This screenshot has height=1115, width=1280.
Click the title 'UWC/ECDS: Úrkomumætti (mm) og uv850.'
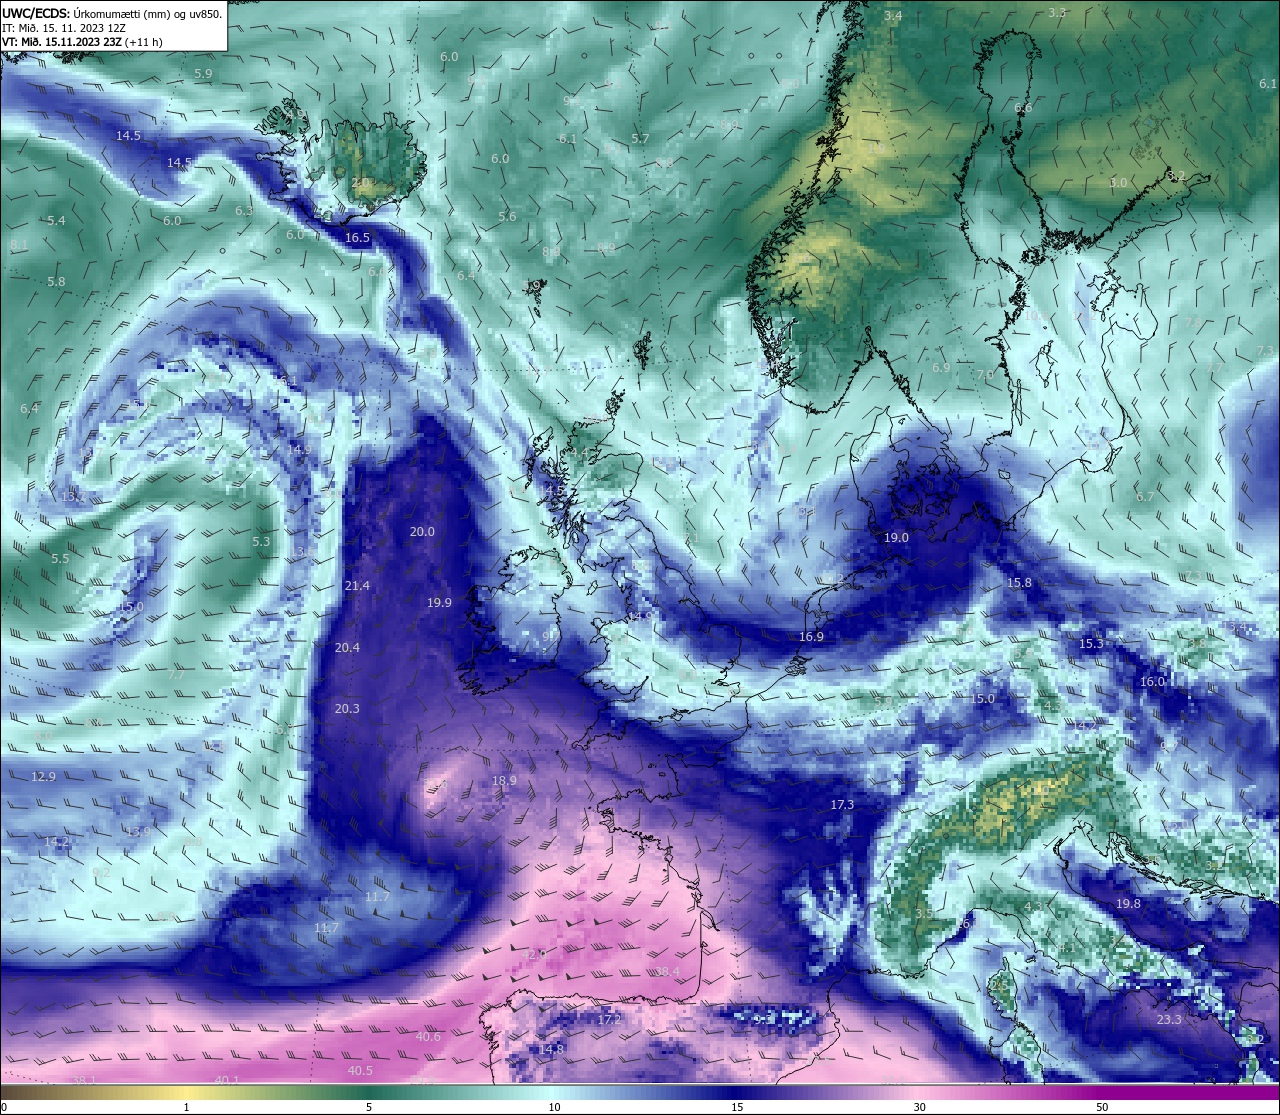click(112, 13)
